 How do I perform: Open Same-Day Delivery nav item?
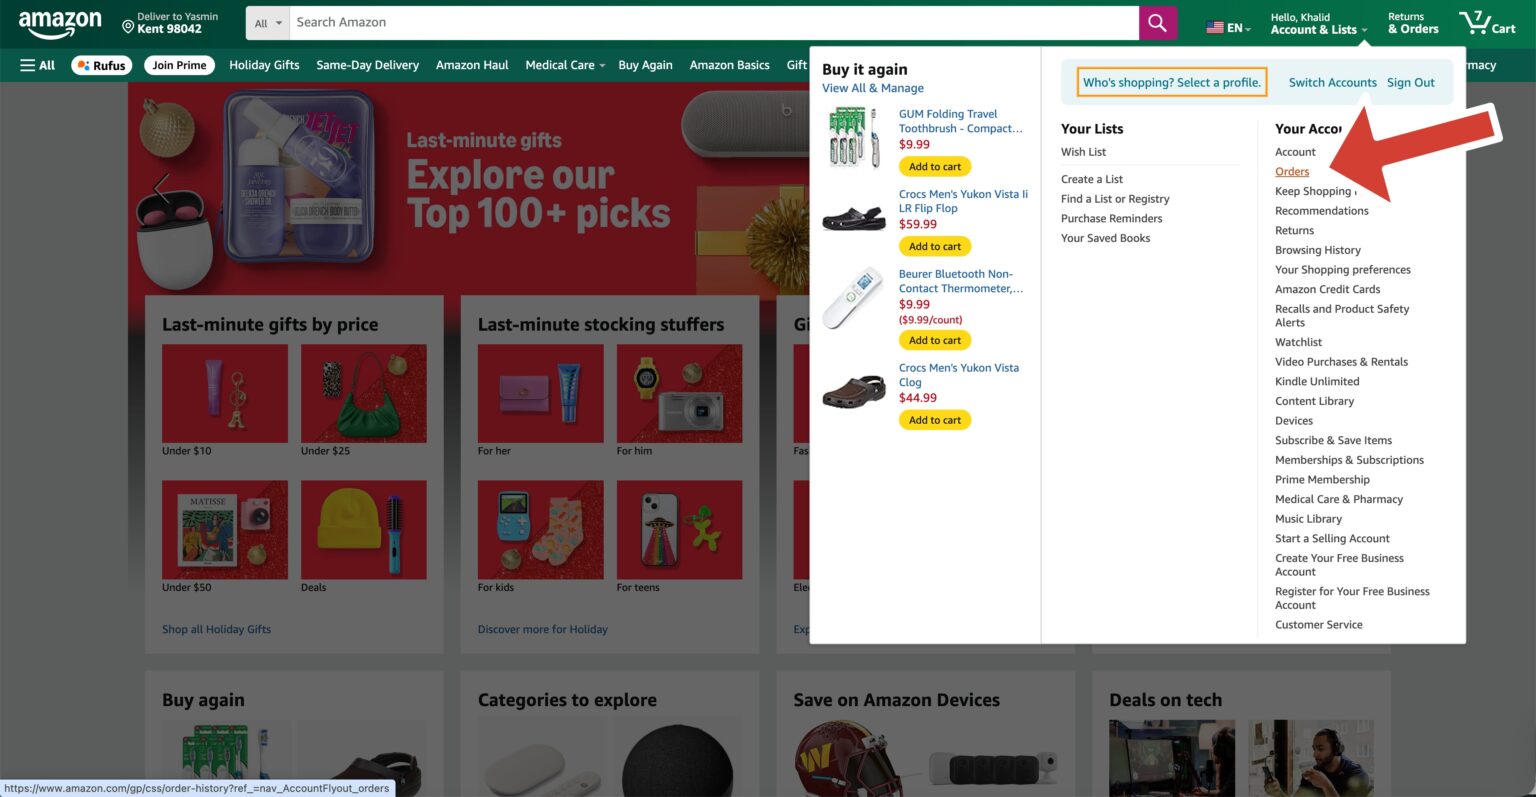point(367,65)
